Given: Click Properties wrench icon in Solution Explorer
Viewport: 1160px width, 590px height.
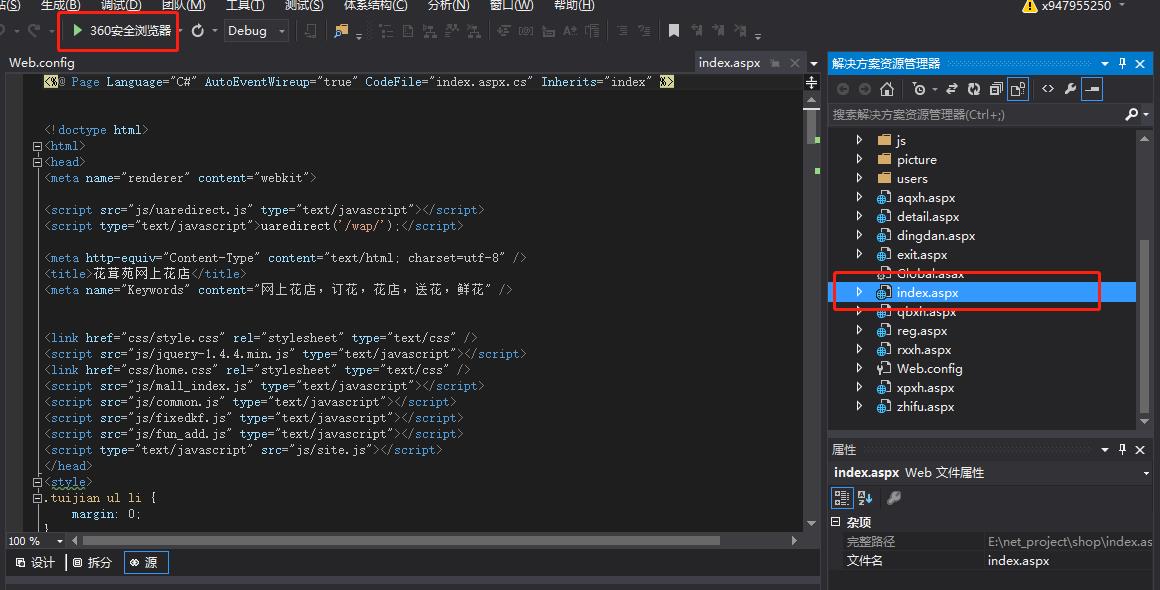Looking at the screenshot, I should 1070,89.
